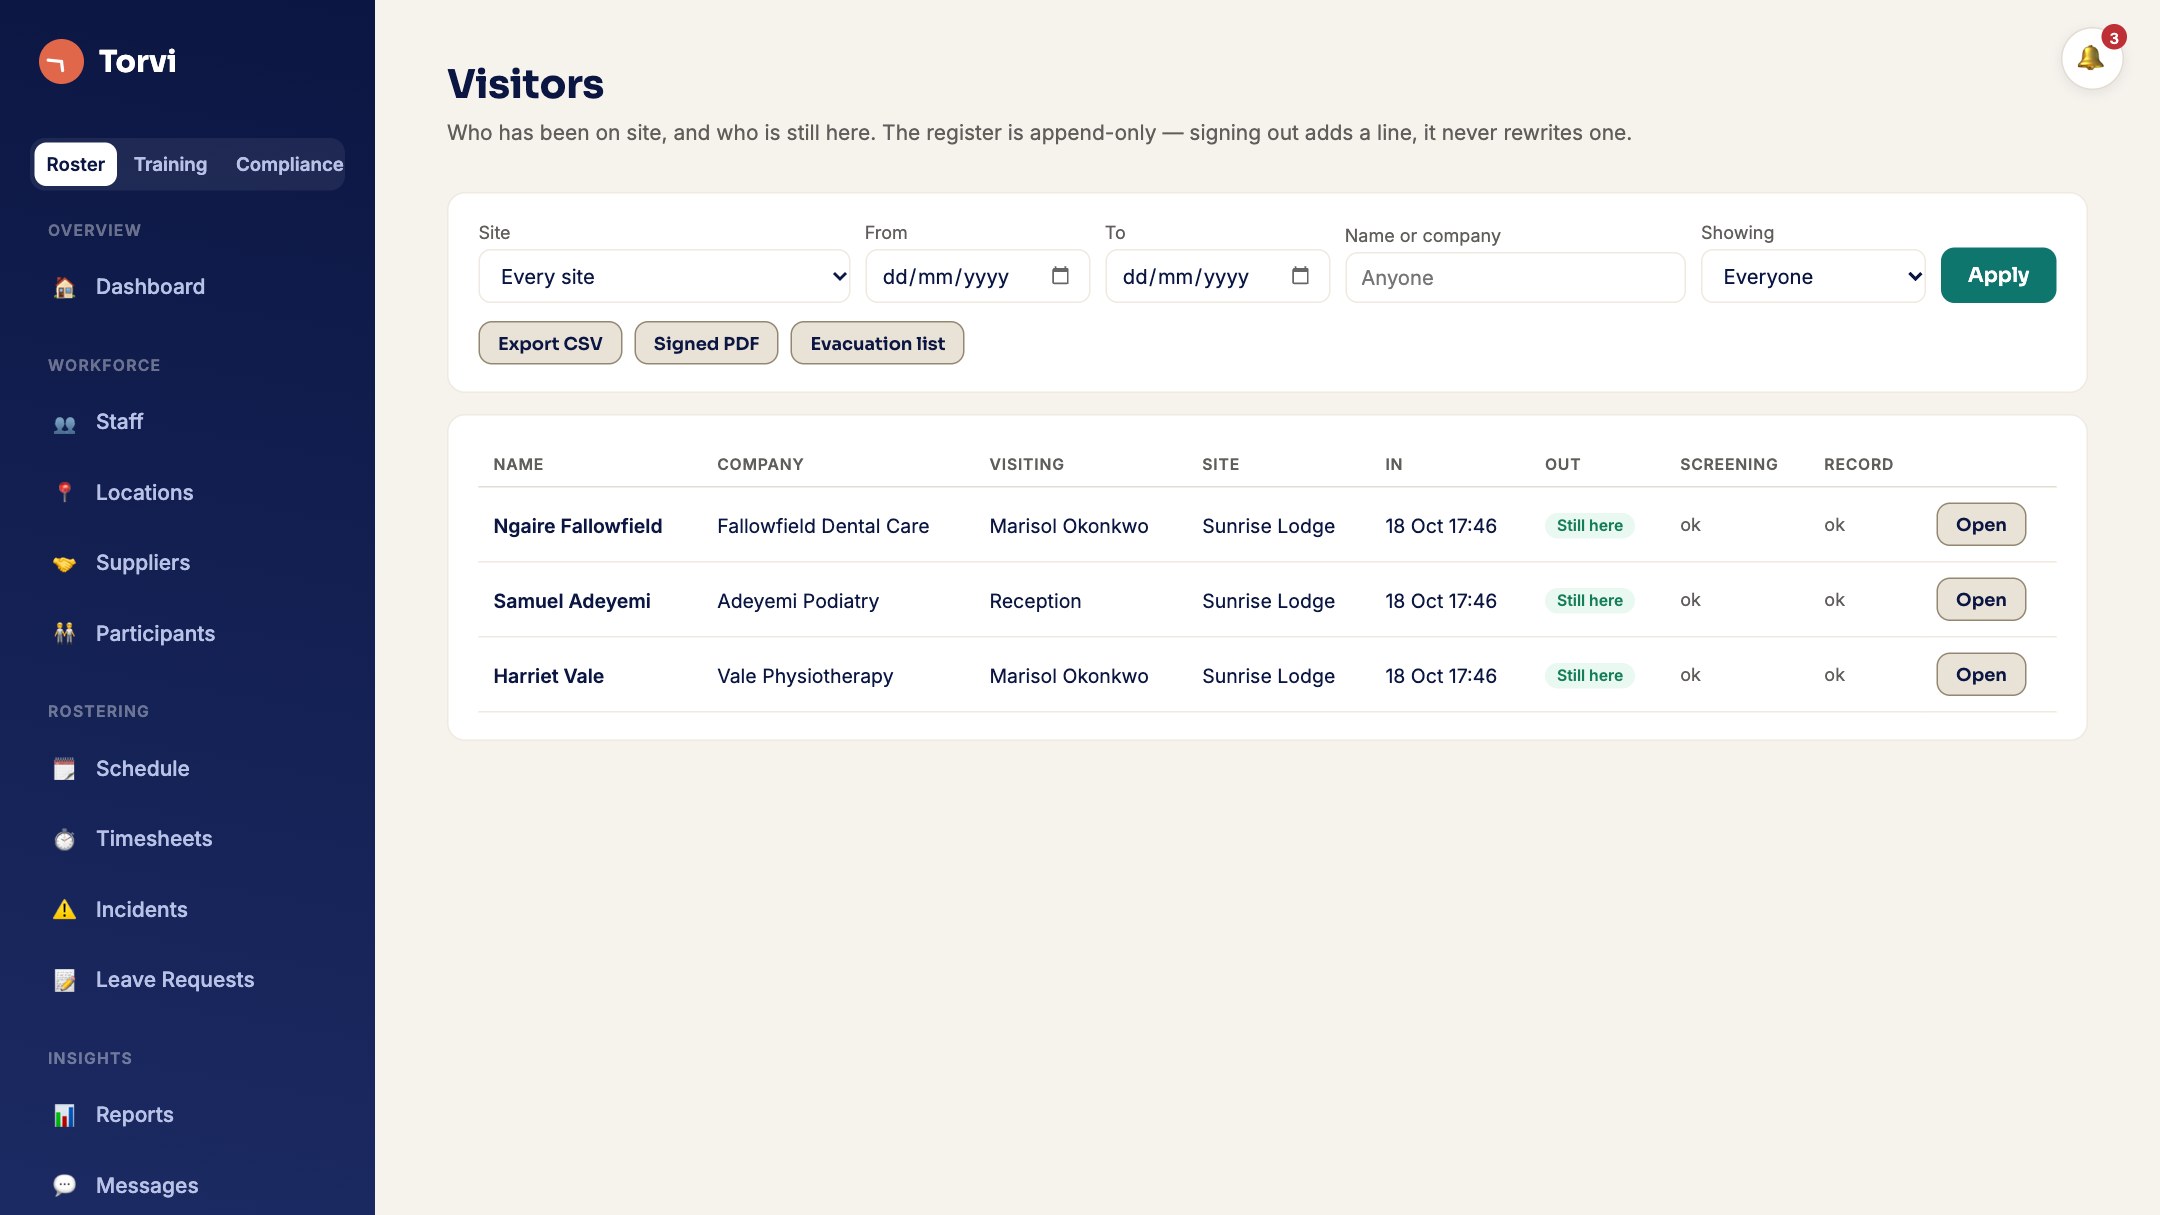Go to Dashboard in the sidebar
Image resolution: width=2160 pixels, height=1215 pixels.
point(188,287)
